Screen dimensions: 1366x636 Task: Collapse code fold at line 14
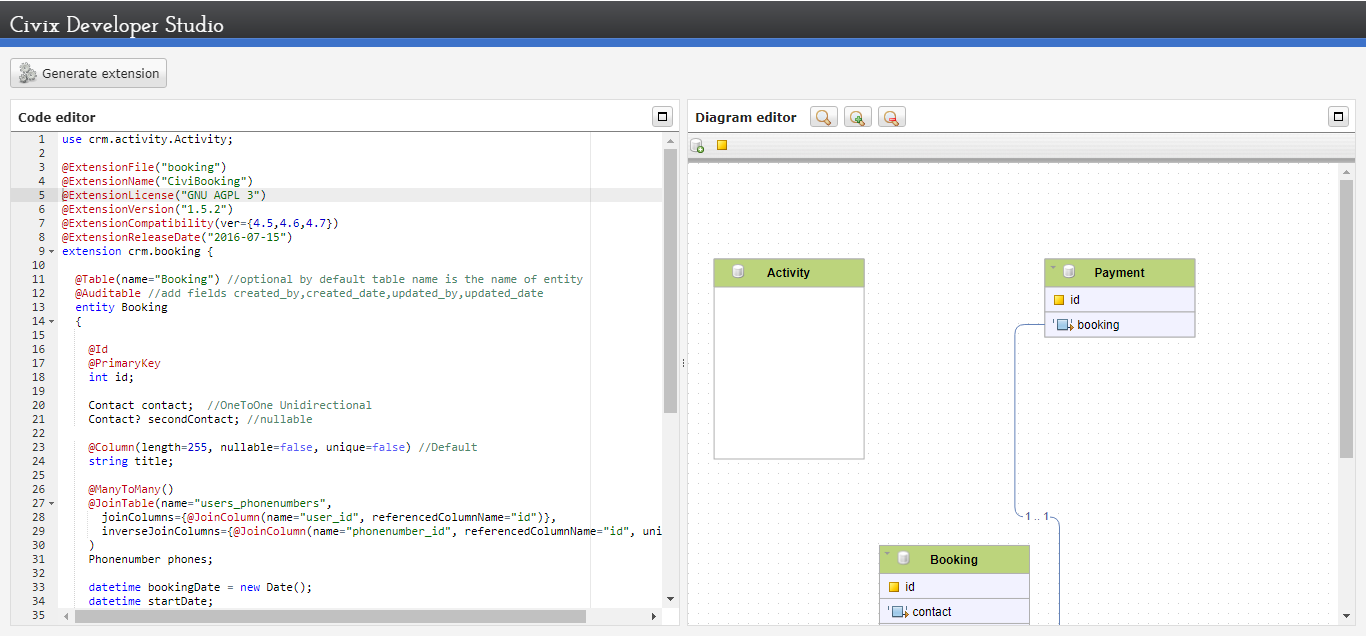tap(52, 322)
